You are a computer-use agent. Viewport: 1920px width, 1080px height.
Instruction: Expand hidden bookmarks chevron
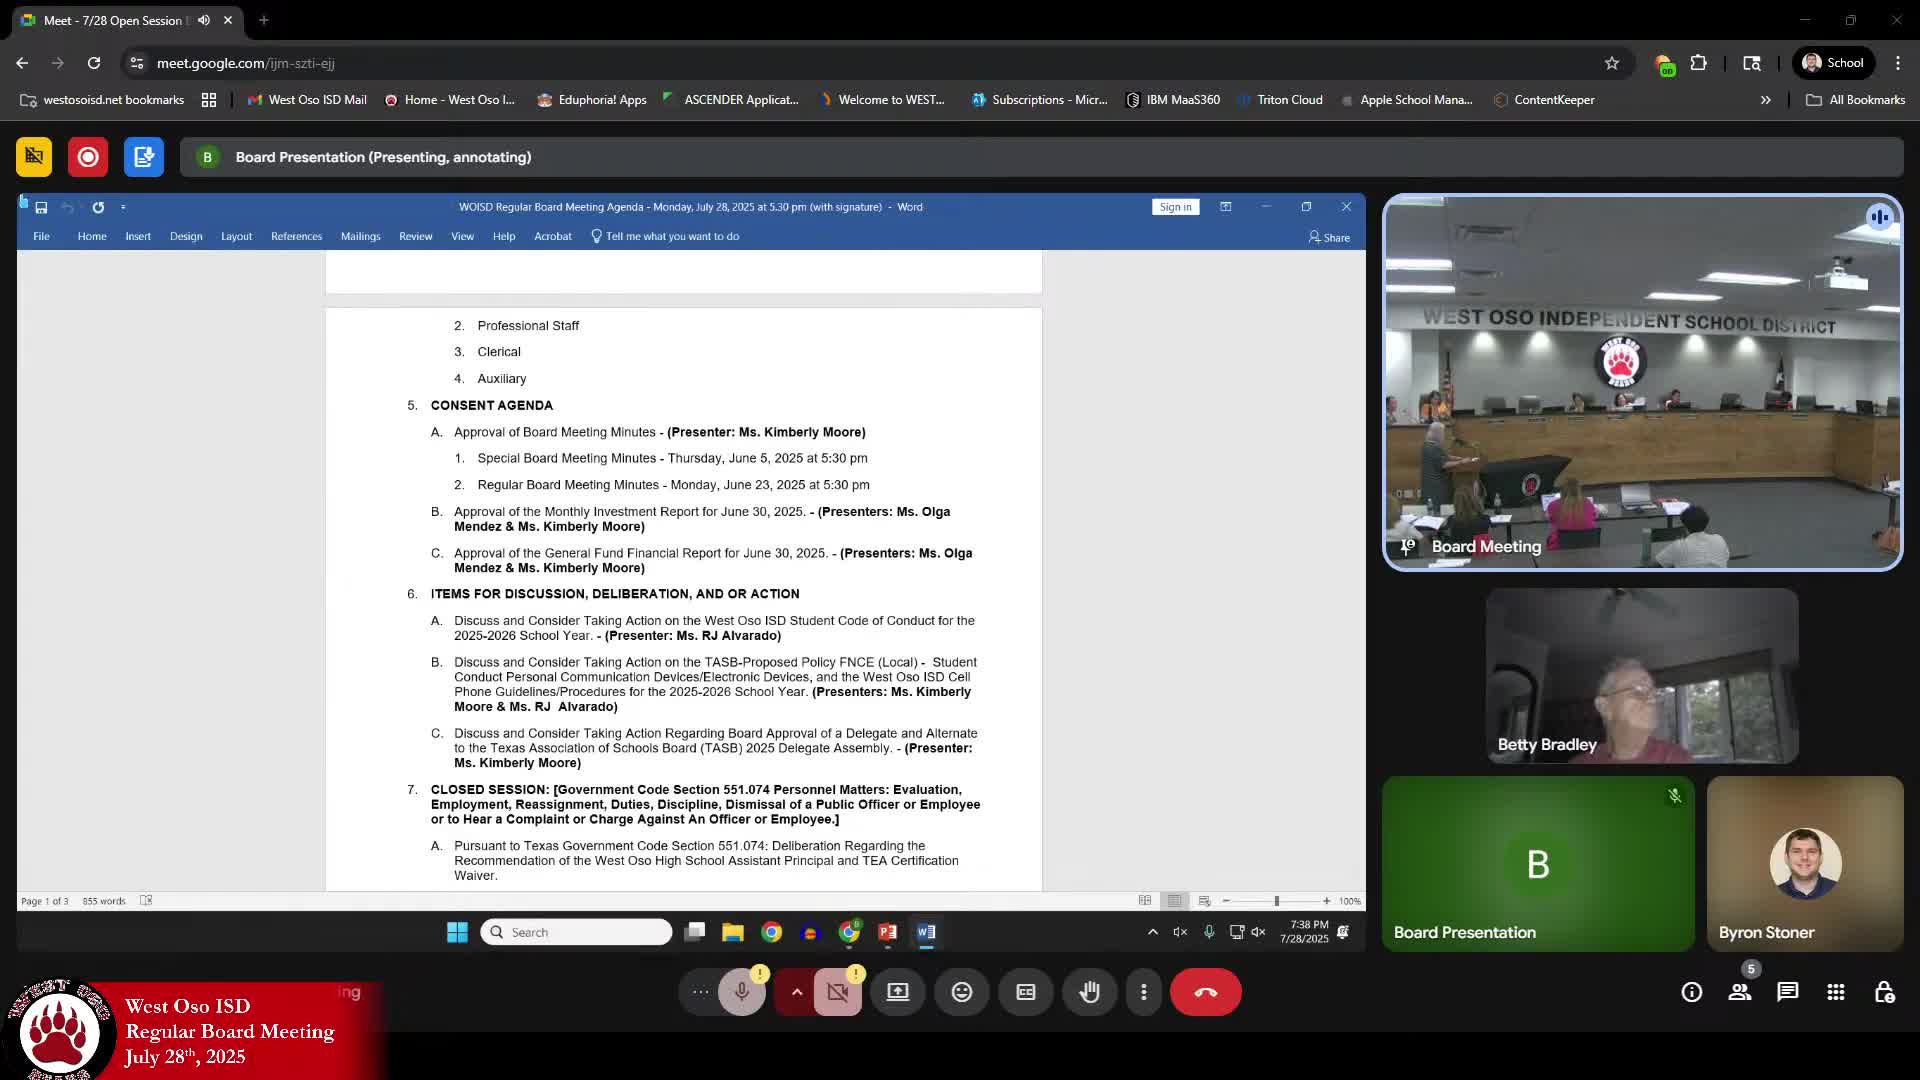1766,100
